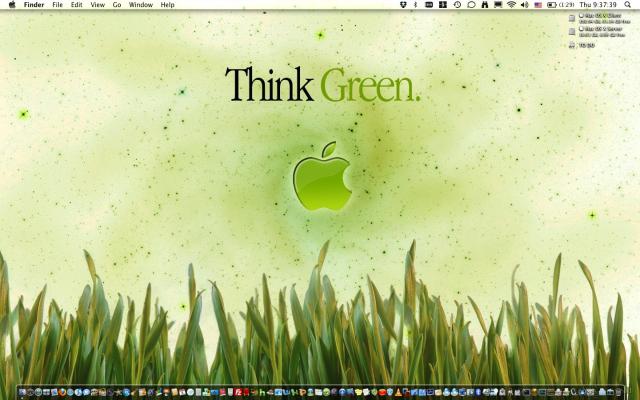This screenshot has width=640, height=400.
Task: Open the Window menu
Action: pyautogui.click(x=140, y=4)
